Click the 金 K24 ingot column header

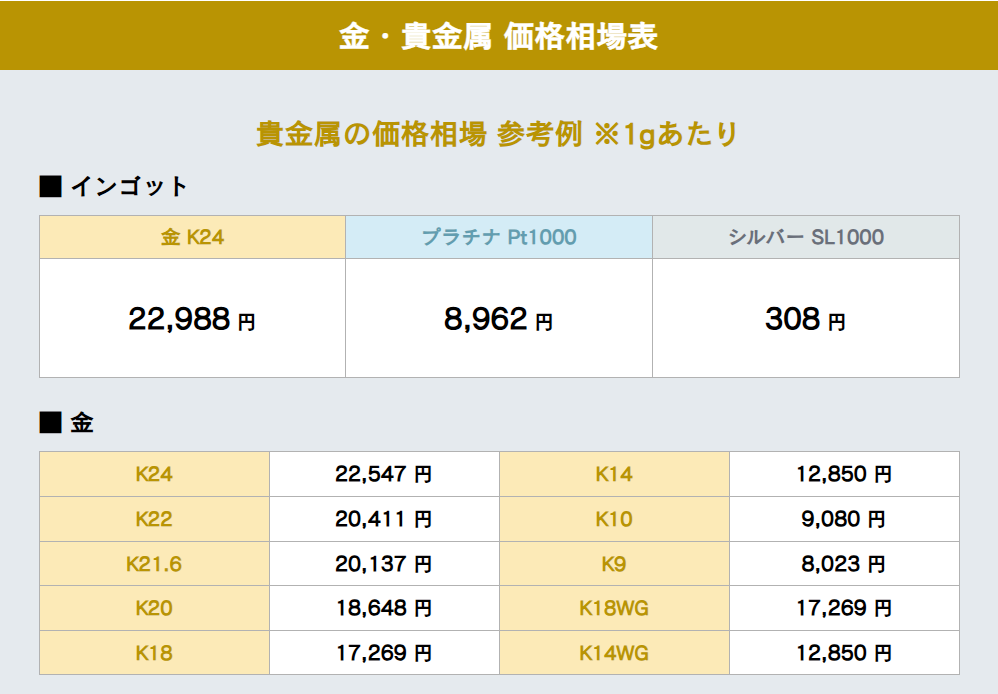click(x=192, y=238)
